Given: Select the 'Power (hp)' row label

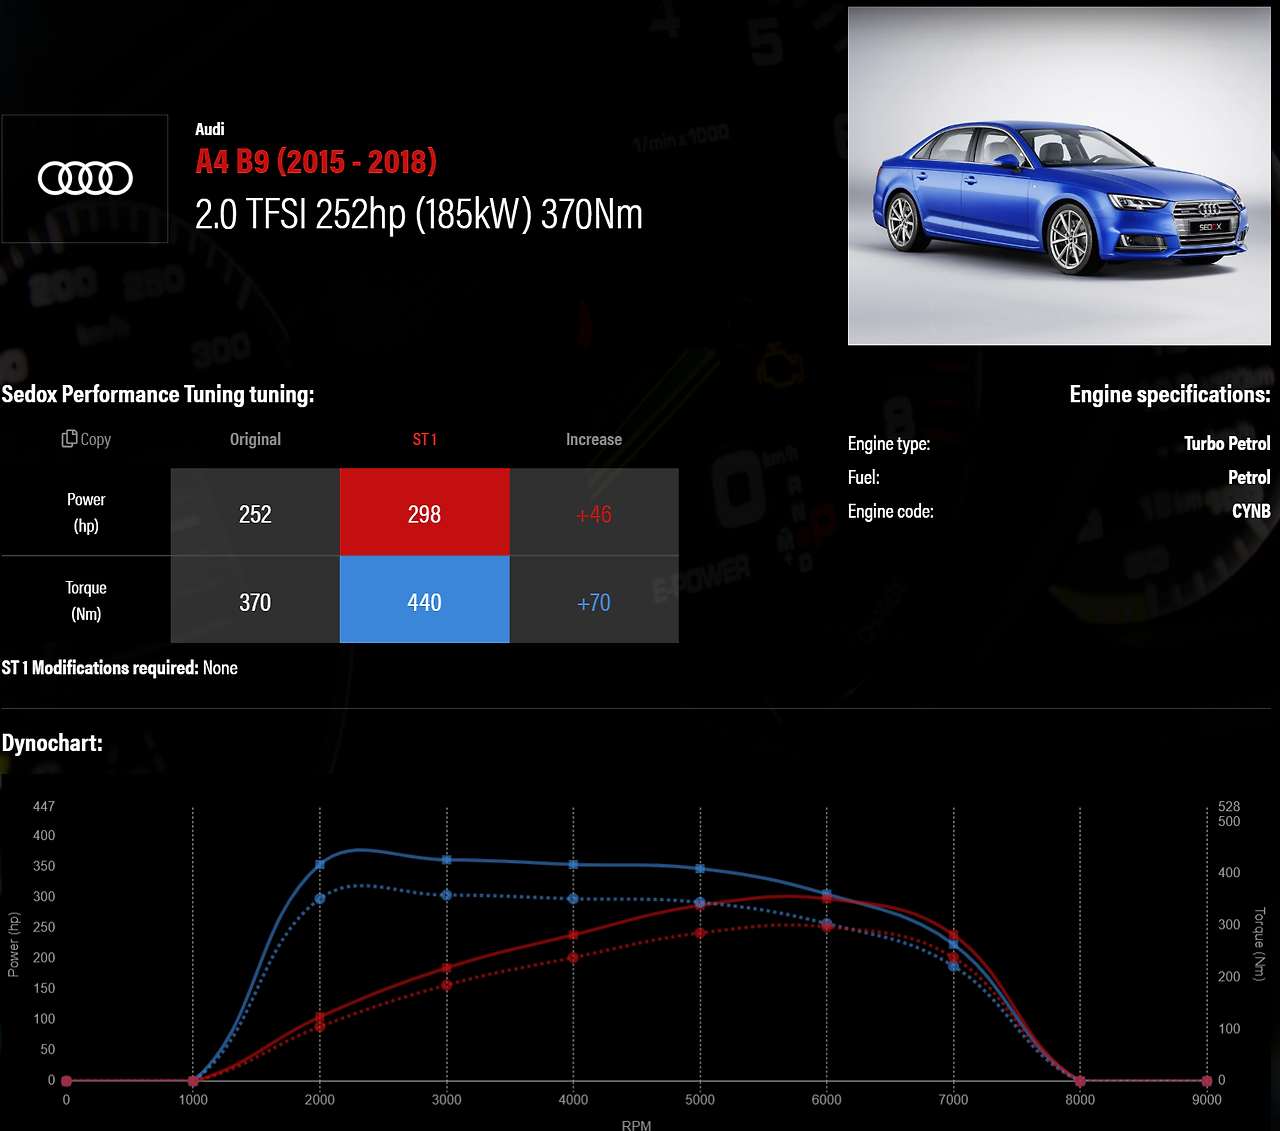Looking at the screenshot, I should (86, 512).
